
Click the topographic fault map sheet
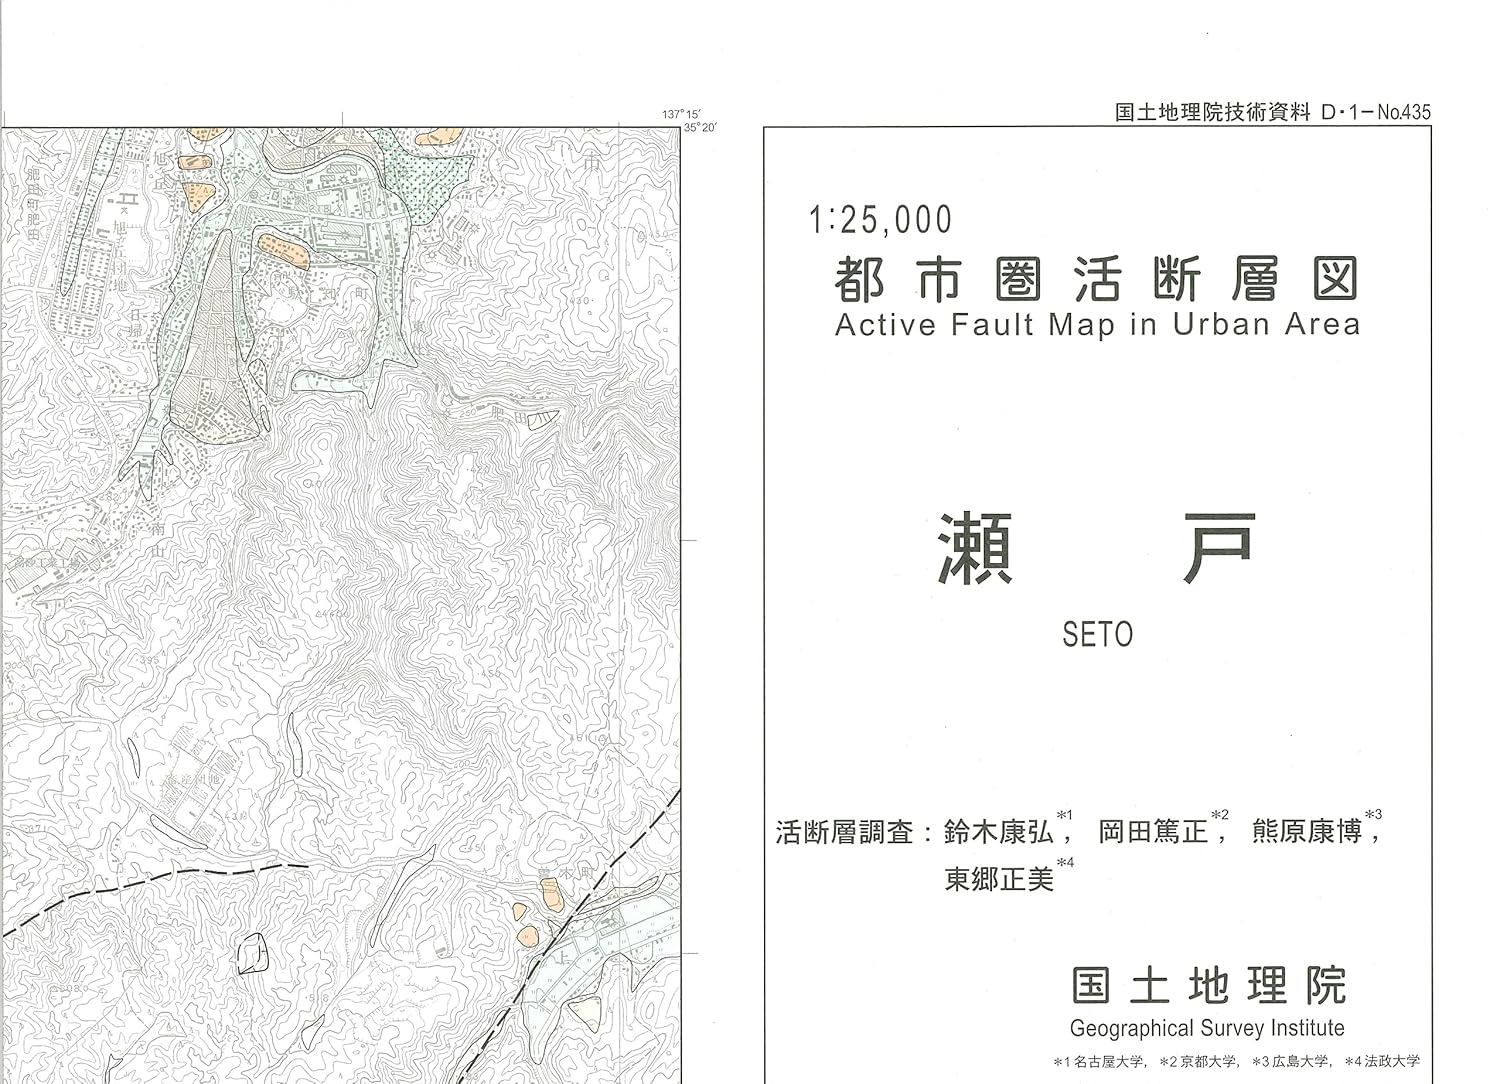pos(340,606)
